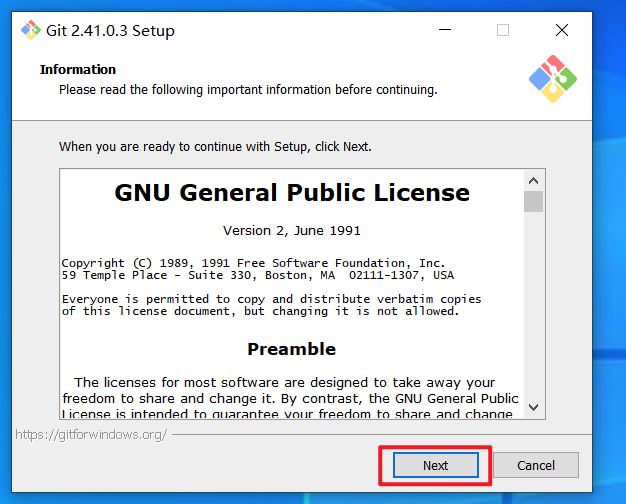This screenshot has height=504, width=626.
Task: Minimize the Git Setup window
Action: coord(445,30)
